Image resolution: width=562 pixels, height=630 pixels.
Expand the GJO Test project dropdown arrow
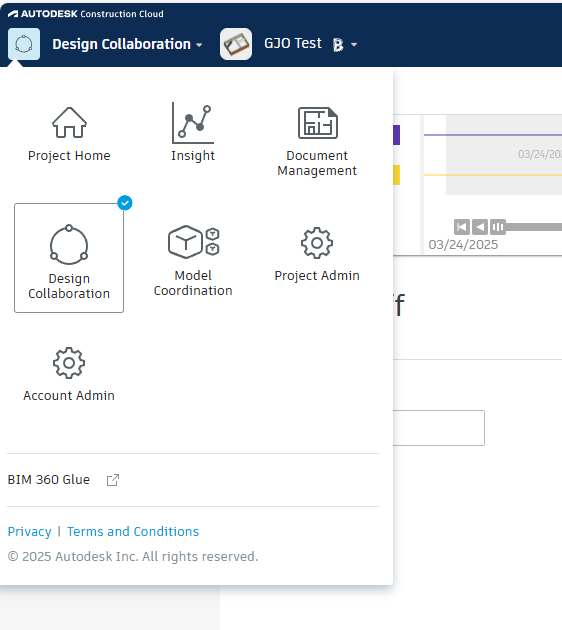point(354,45)
